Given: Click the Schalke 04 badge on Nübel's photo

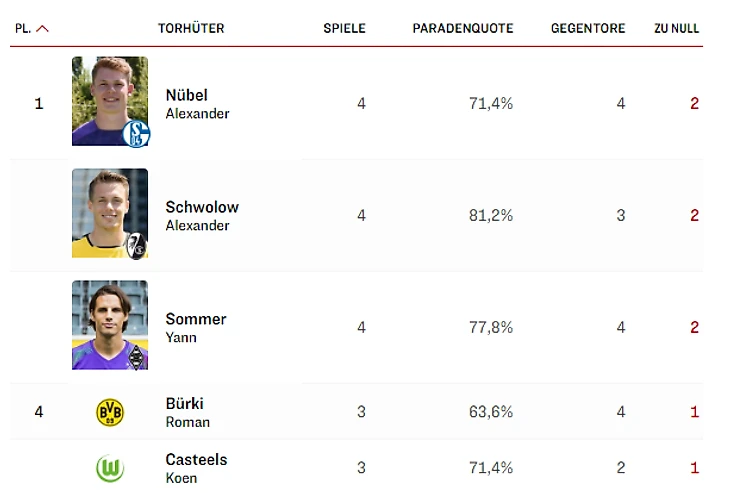Looking at the screenshot, I should click(135, 133).
